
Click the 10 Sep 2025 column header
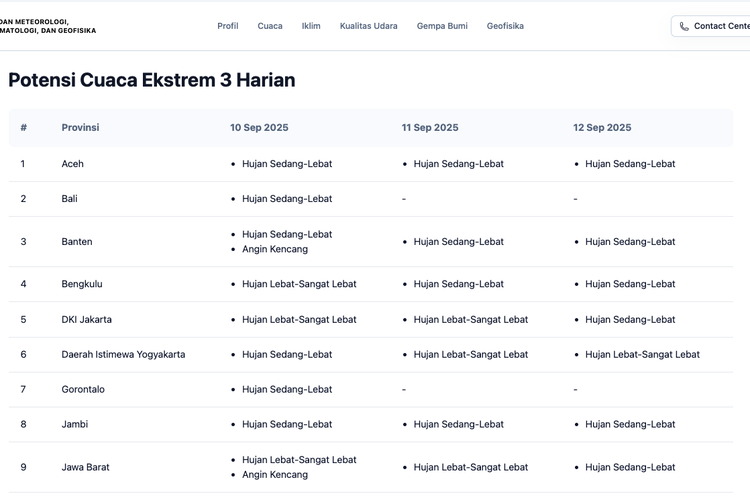click(x=259, y=128)
